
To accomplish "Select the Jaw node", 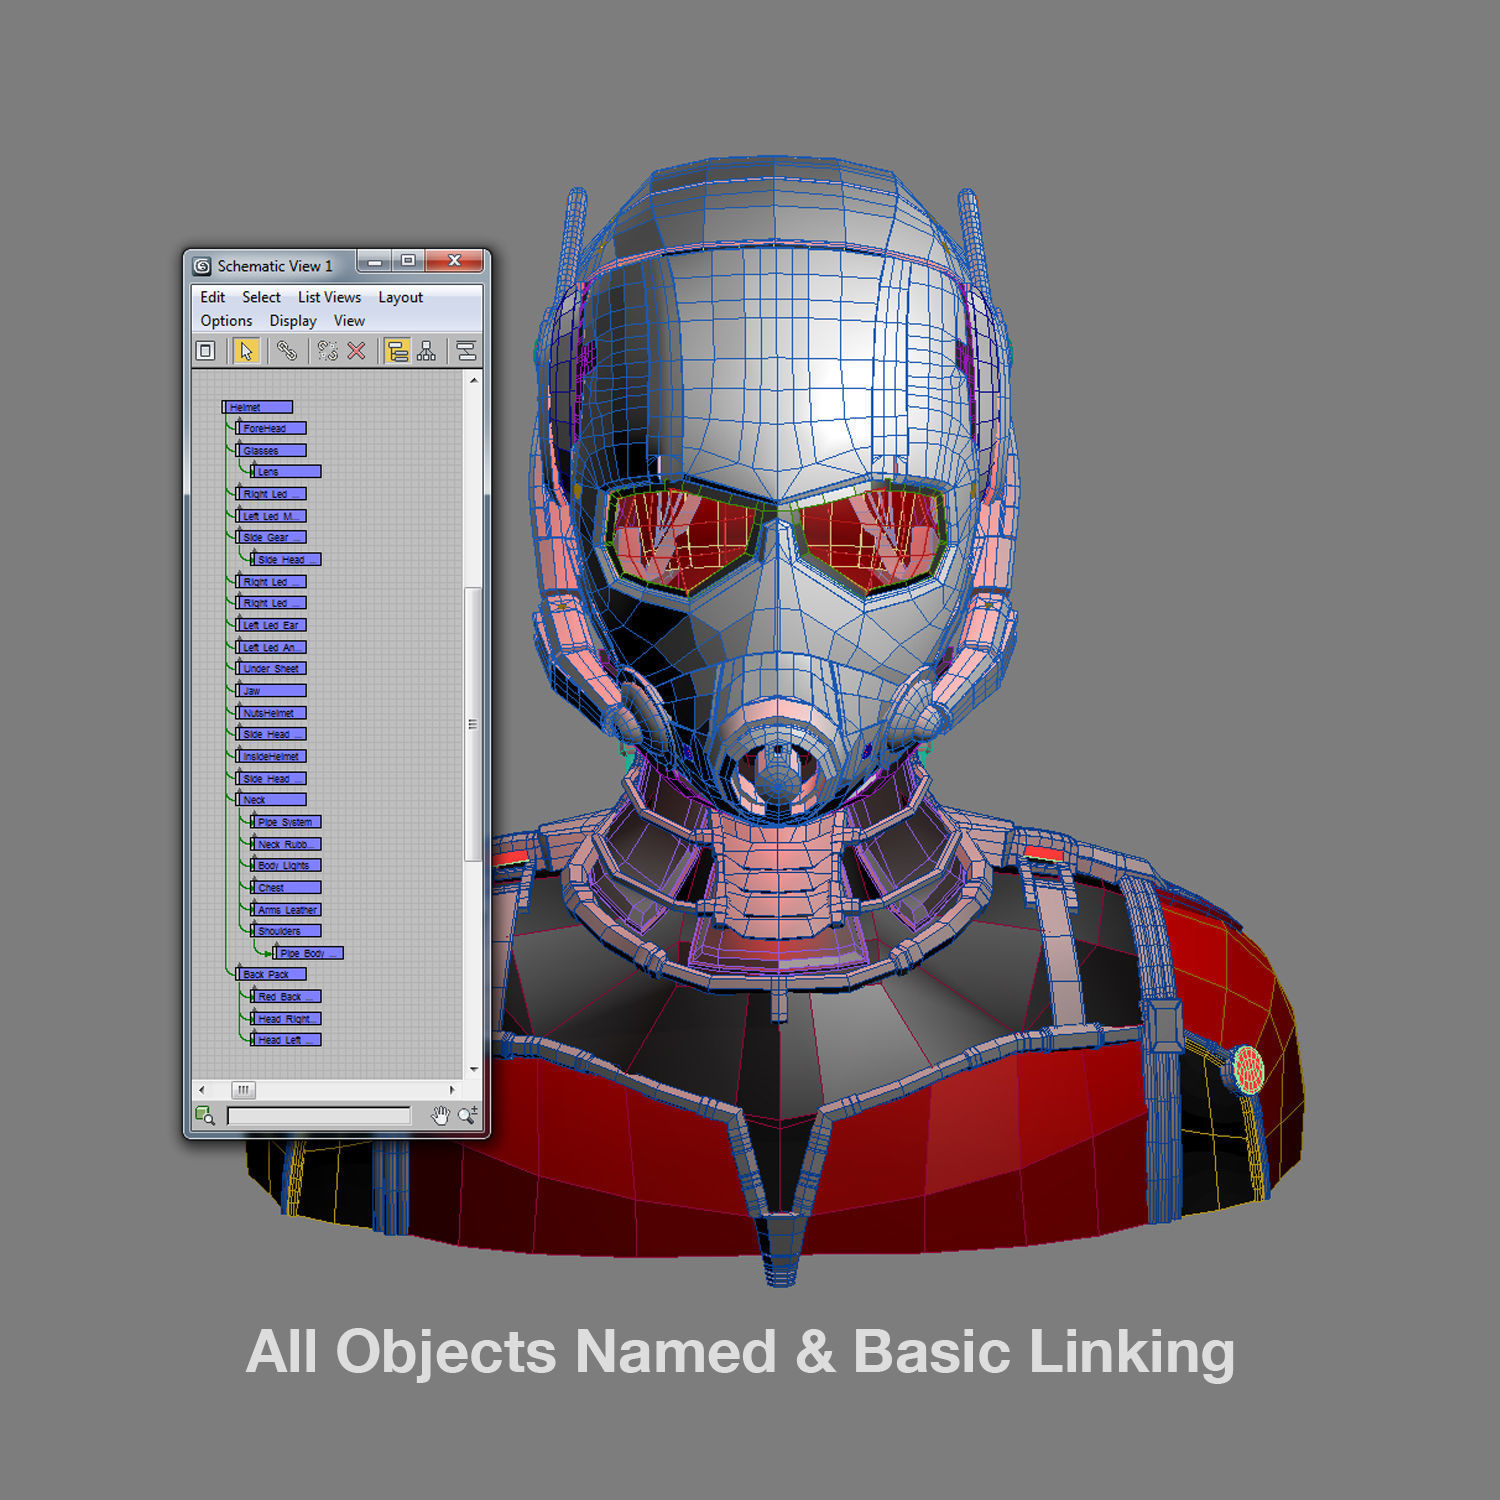I will tap(271, 690).
